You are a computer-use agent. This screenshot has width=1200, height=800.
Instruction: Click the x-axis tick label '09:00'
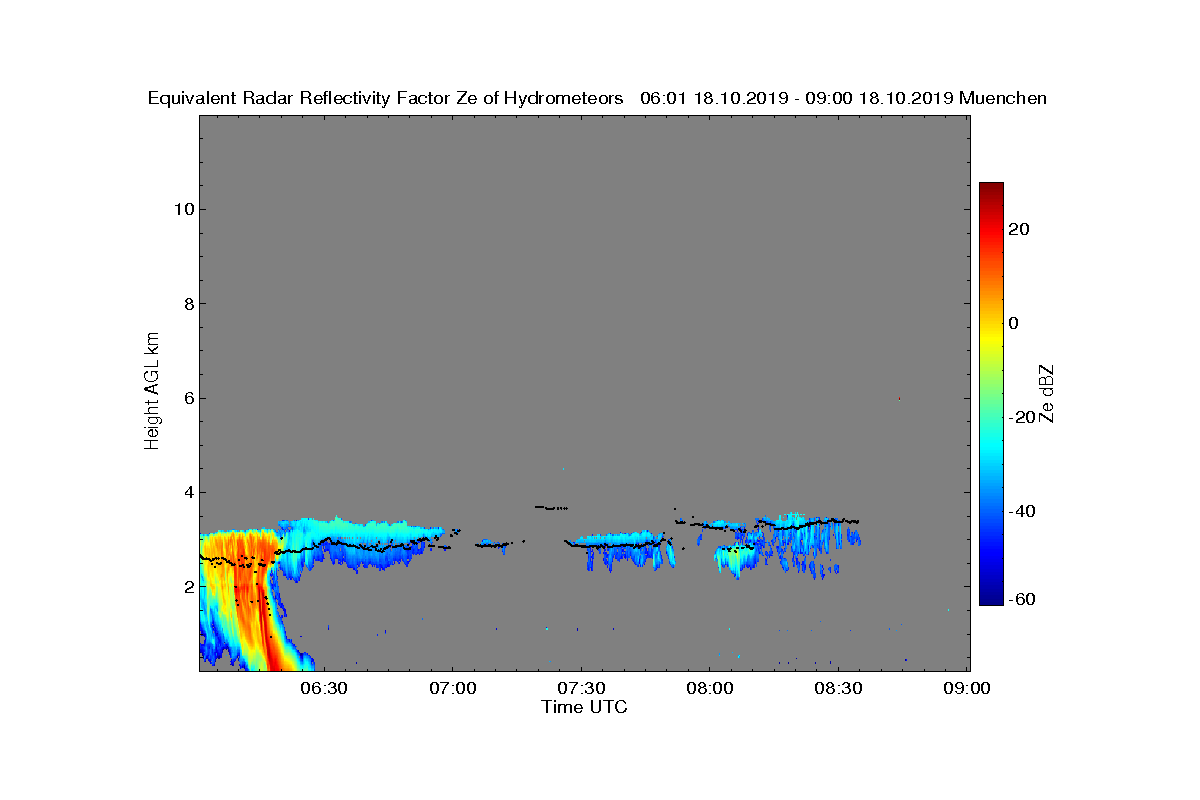click(968, 689)
